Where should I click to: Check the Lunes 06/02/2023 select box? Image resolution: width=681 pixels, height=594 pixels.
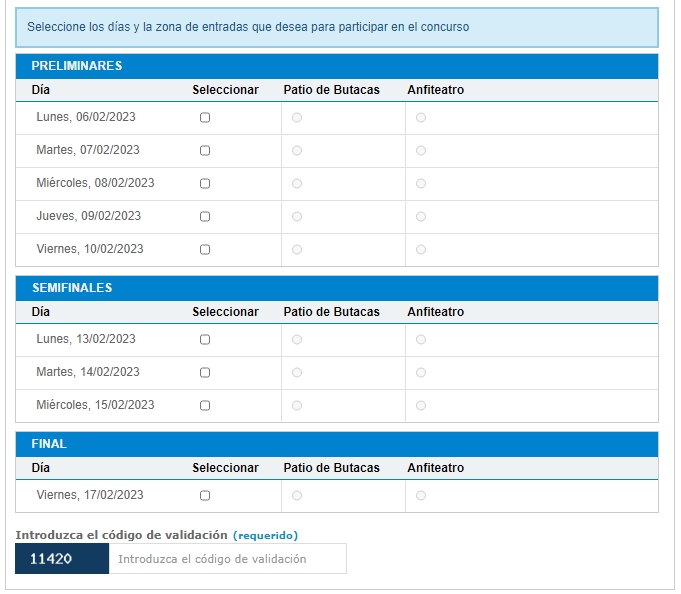pyautogui.click(x=205, y=118)
